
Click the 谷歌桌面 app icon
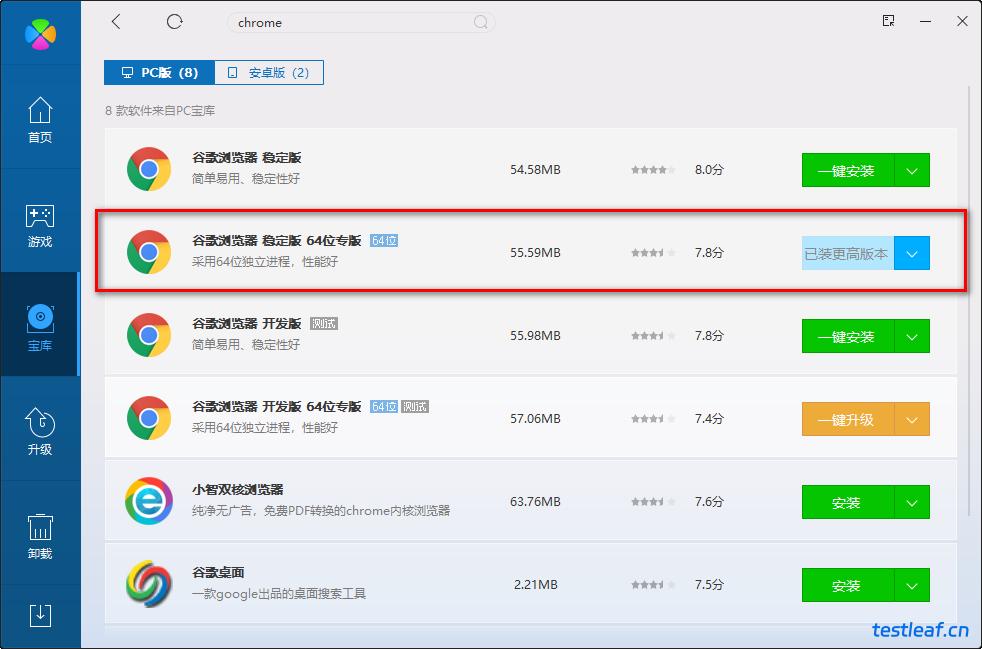(x=149, y=585)
